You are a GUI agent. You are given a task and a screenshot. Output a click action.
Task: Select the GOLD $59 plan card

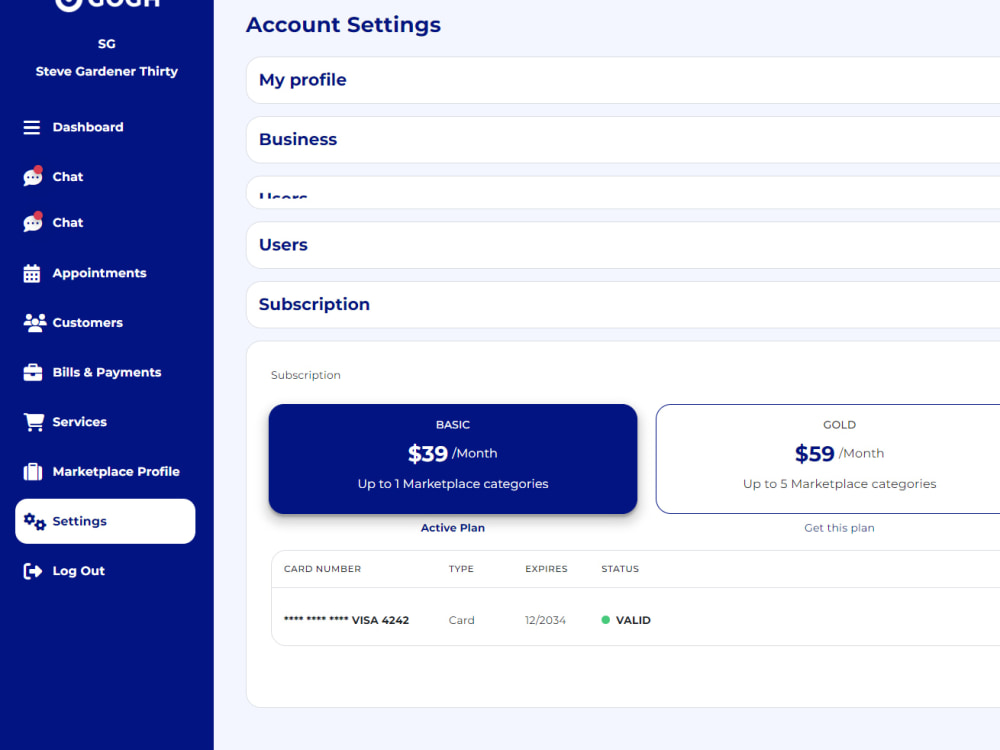[828, 459]
